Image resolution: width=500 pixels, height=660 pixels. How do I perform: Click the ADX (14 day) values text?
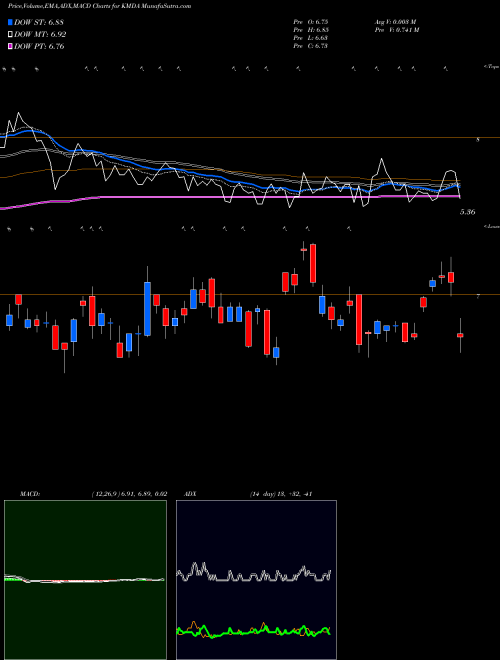point(281,494)
